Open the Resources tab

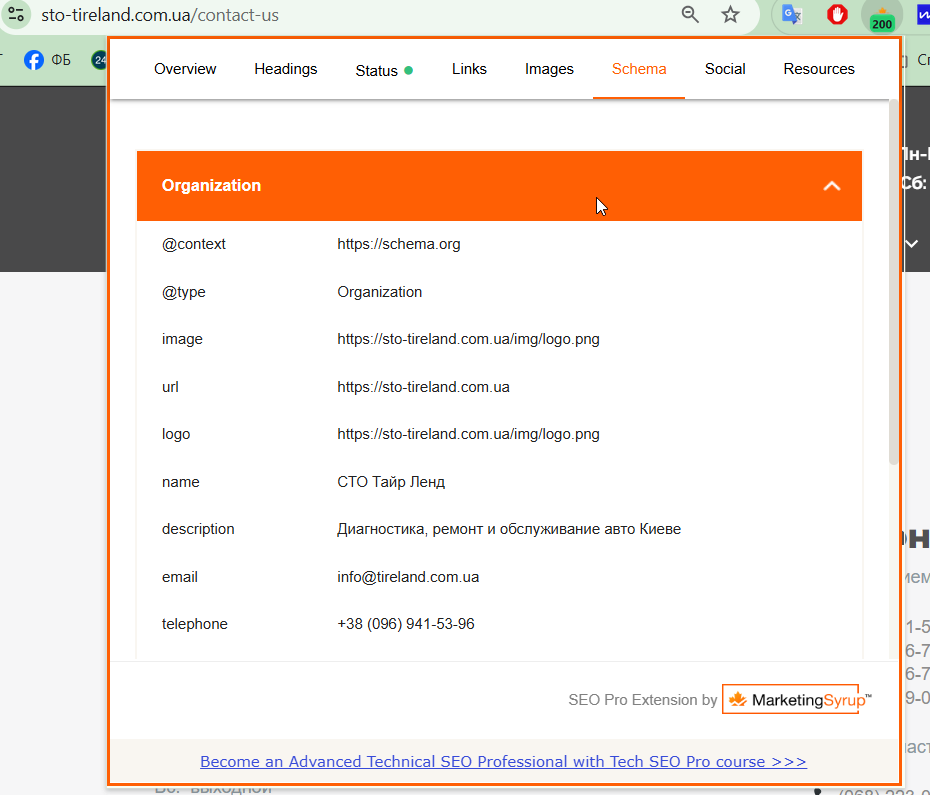click(818, 69)
